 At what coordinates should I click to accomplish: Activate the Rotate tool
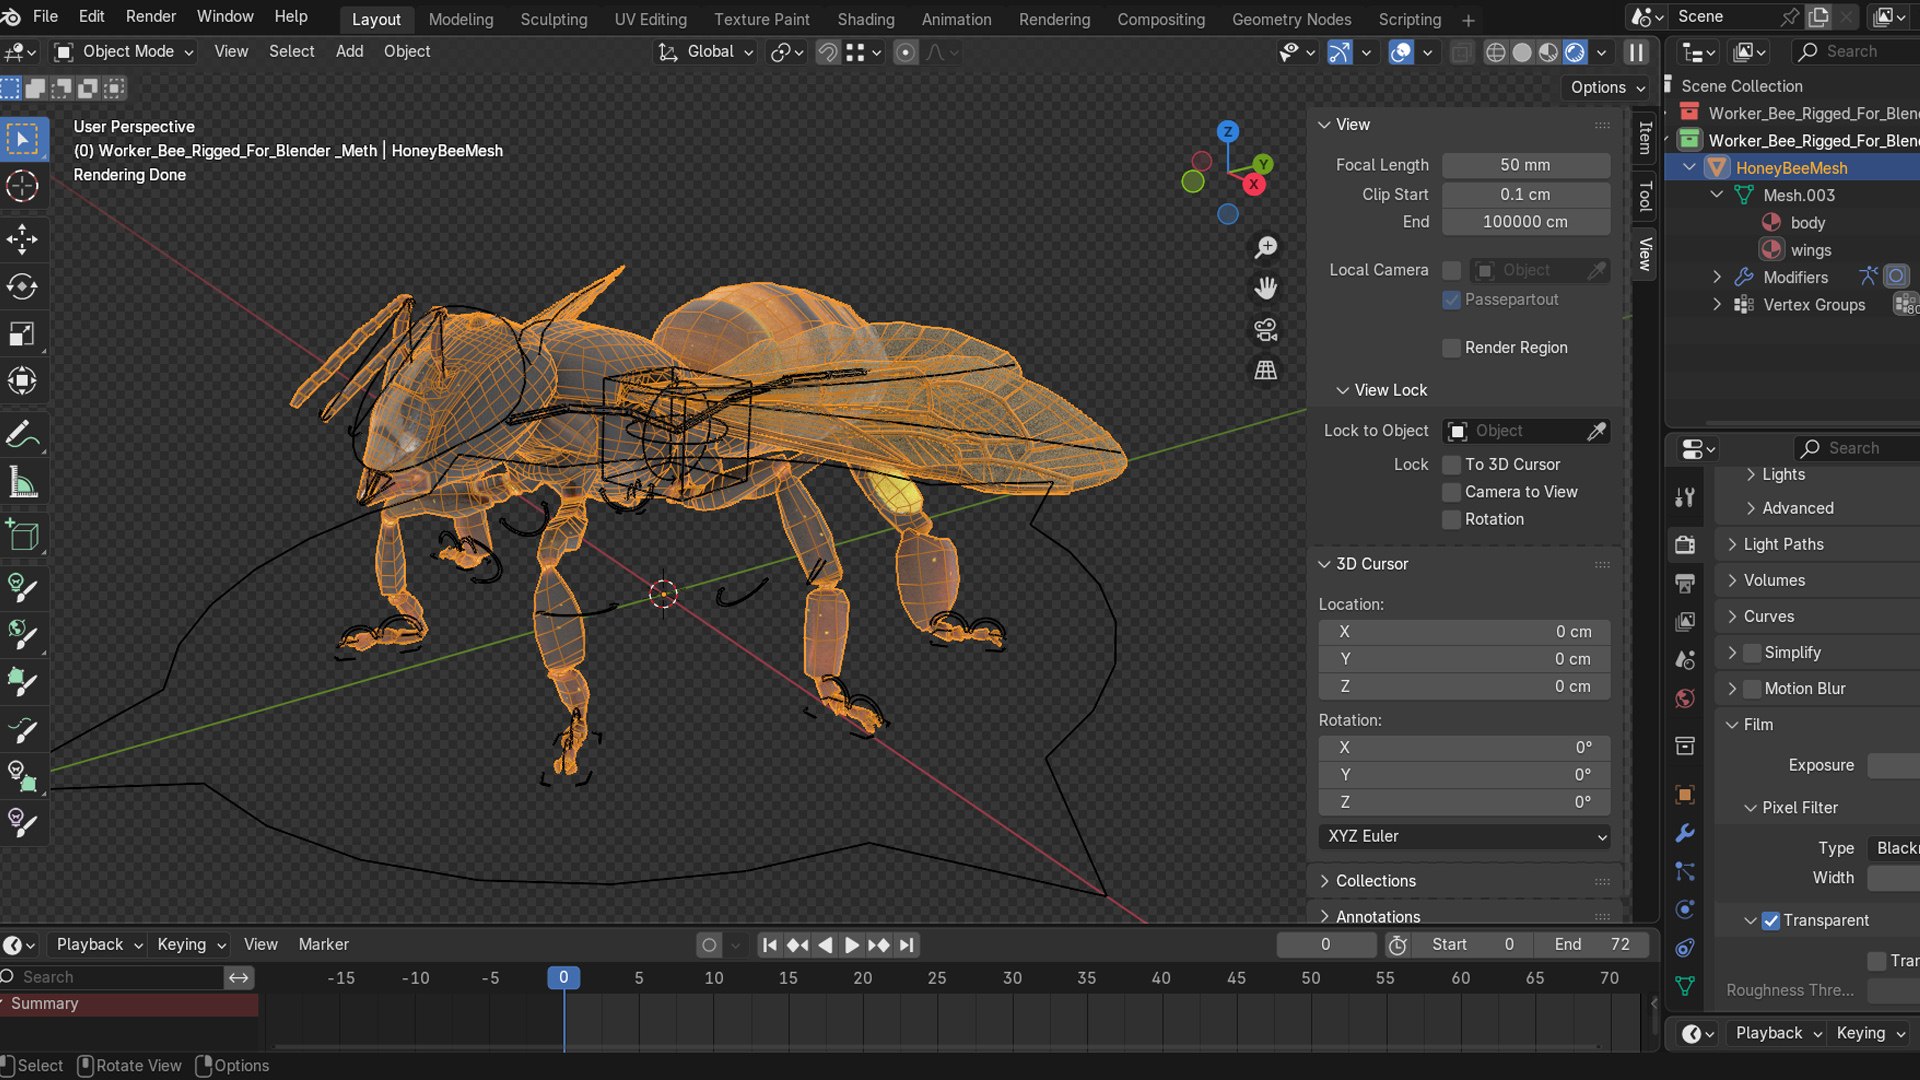(x=22, y=287)
